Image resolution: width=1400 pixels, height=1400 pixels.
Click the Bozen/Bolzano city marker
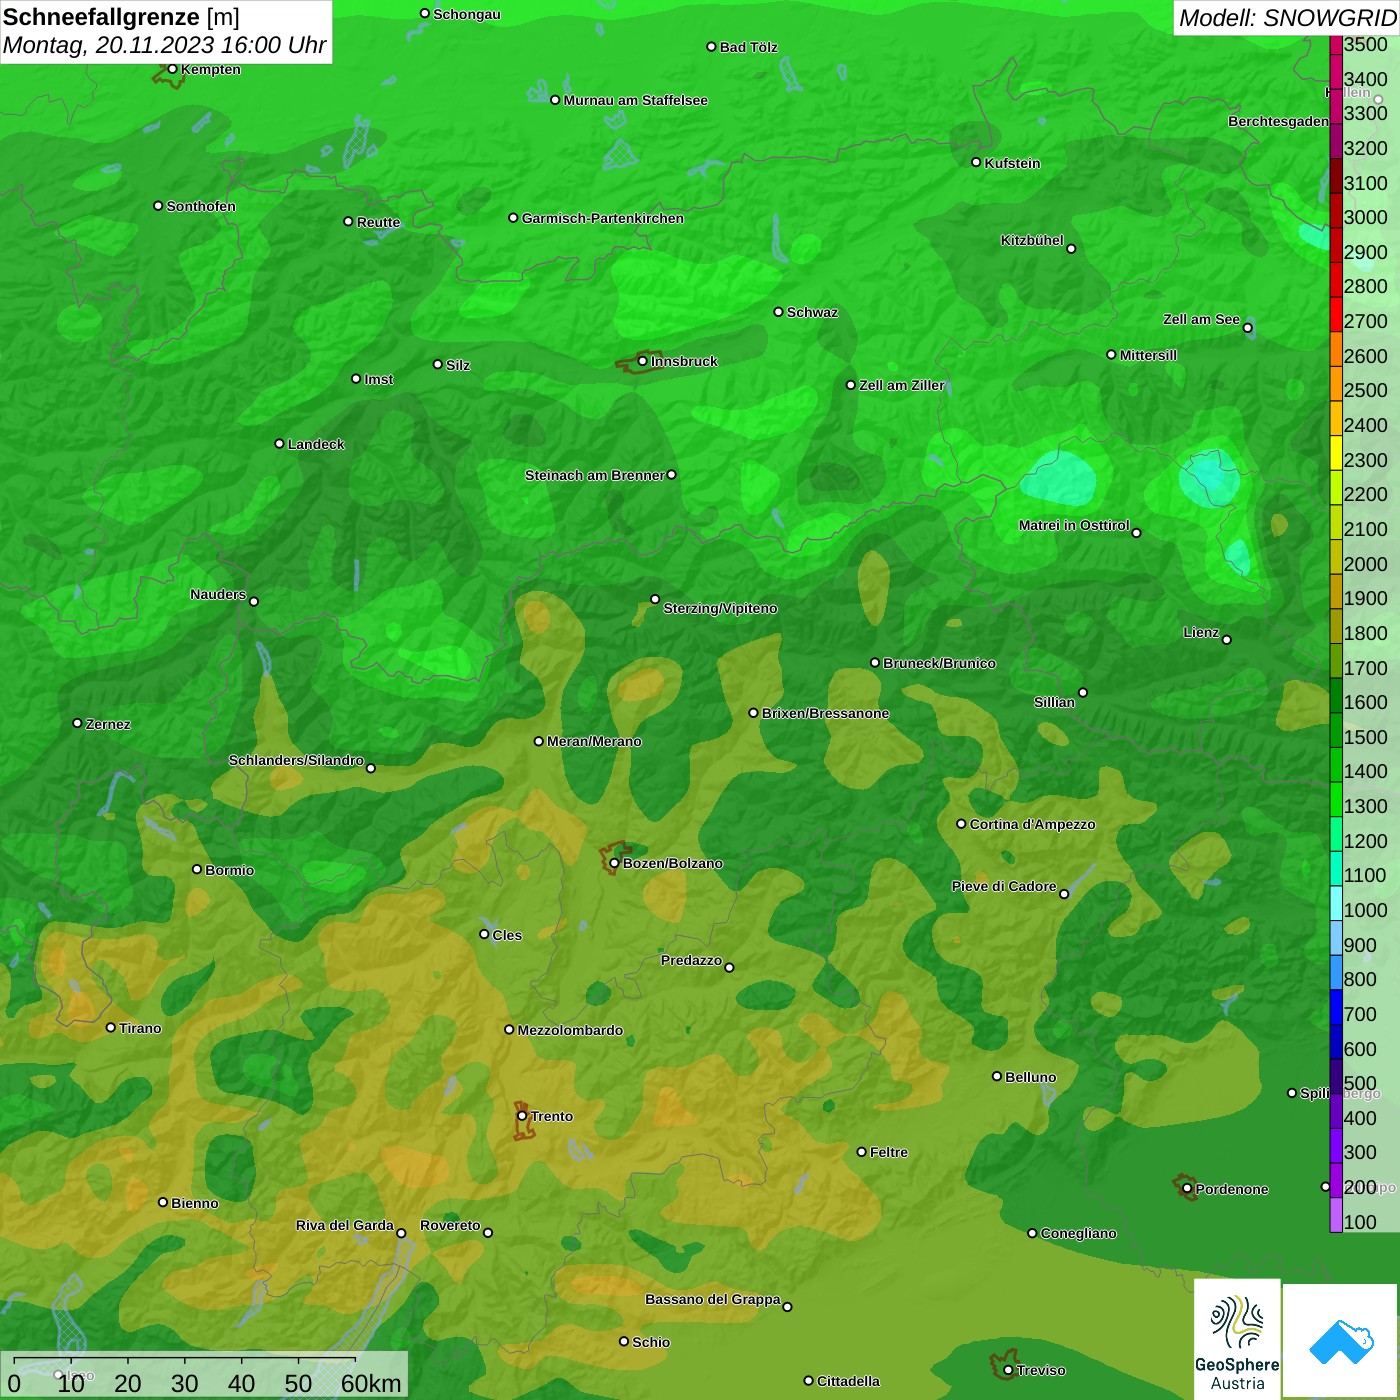click(x=614, y=863)
